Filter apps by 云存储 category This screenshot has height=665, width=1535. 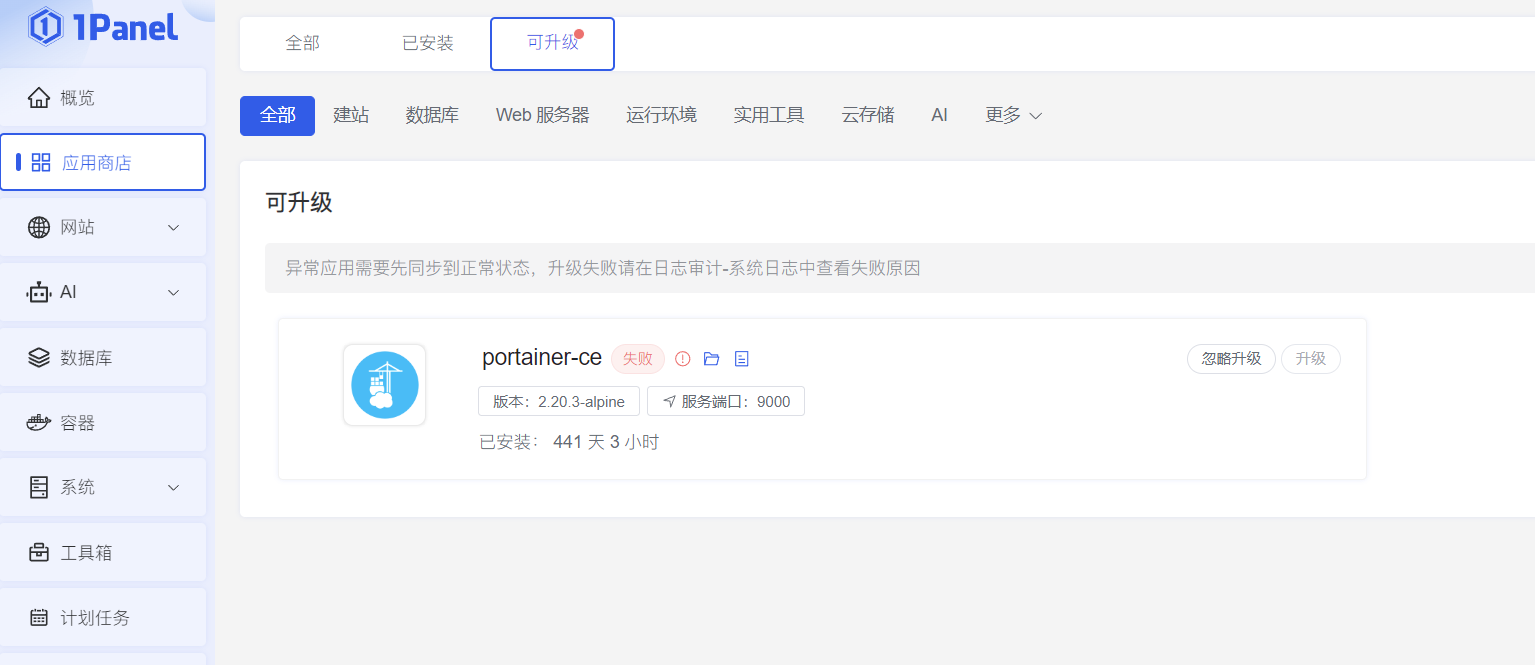tap(868, 115)
